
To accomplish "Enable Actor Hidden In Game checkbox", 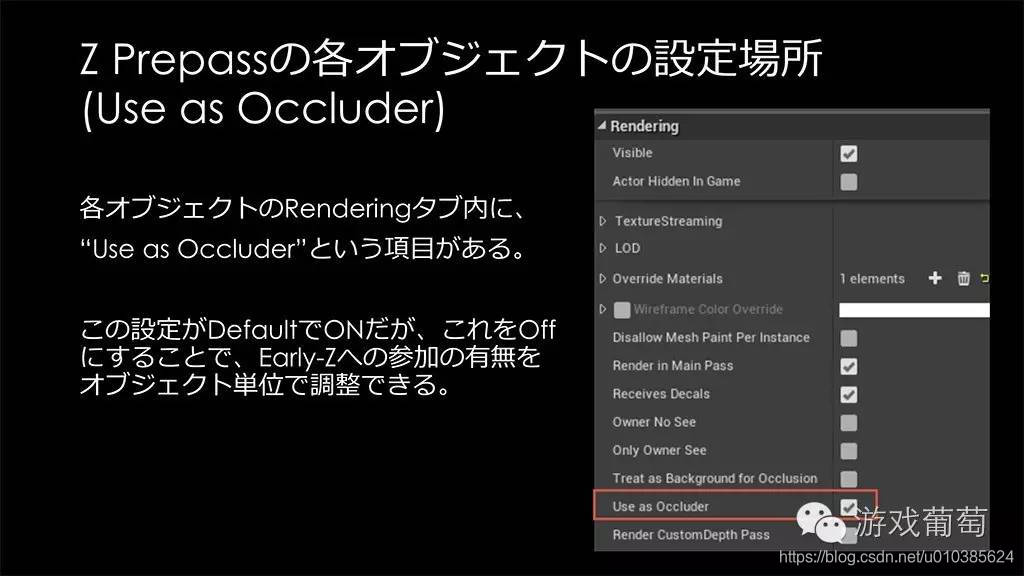I will point(848,182).
